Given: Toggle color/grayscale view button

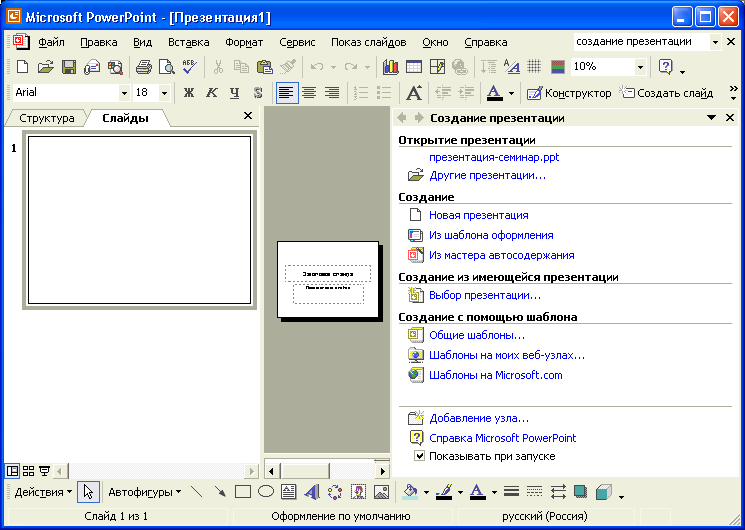Looking at the screenshot, I should 558,67.
